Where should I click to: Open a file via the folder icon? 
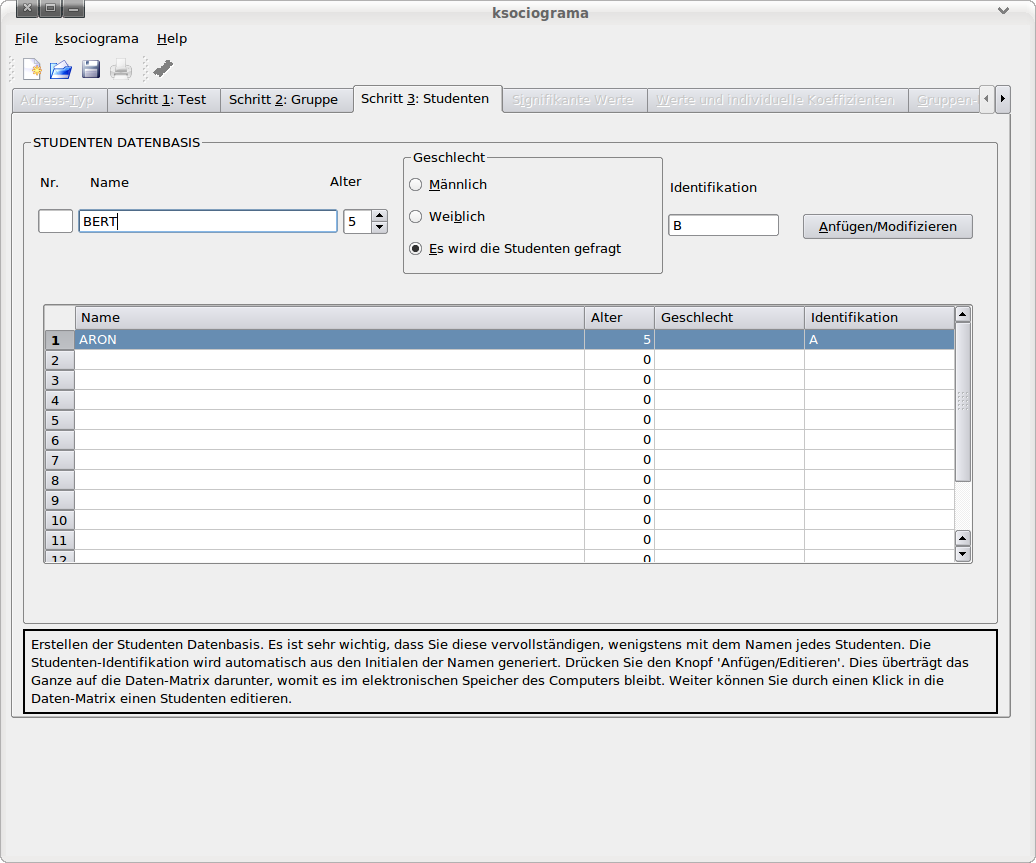61,69
